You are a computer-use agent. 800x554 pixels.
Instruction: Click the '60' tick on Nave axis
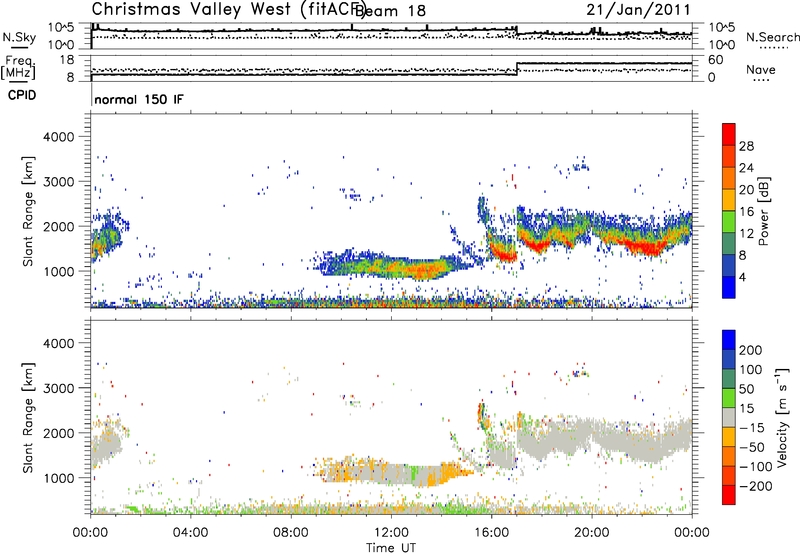point(716,60)
